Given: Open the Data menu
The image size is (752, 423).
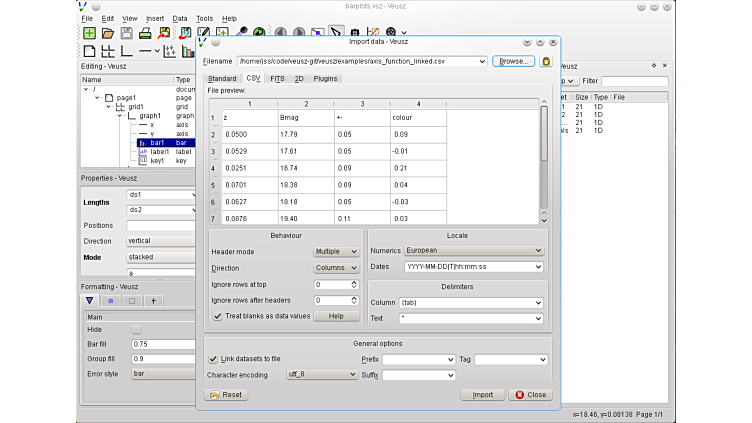Looking at the screenshot, I should pyautogui.click(x=180, y=18).
